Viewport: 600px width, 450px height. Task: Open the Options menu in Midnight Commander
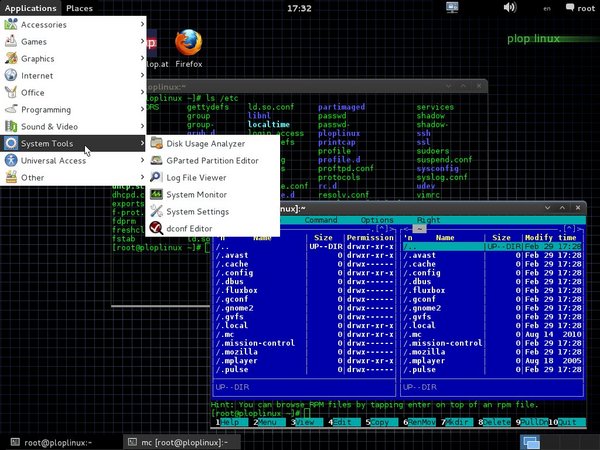(377, 219)
